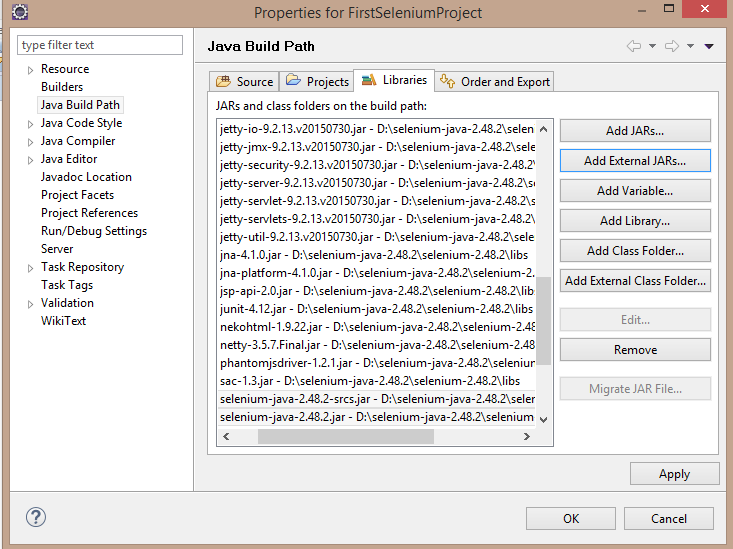Click the Eclipse icon in the title bar
Viewport: 733px width, 549px height.
click(20, 12)
